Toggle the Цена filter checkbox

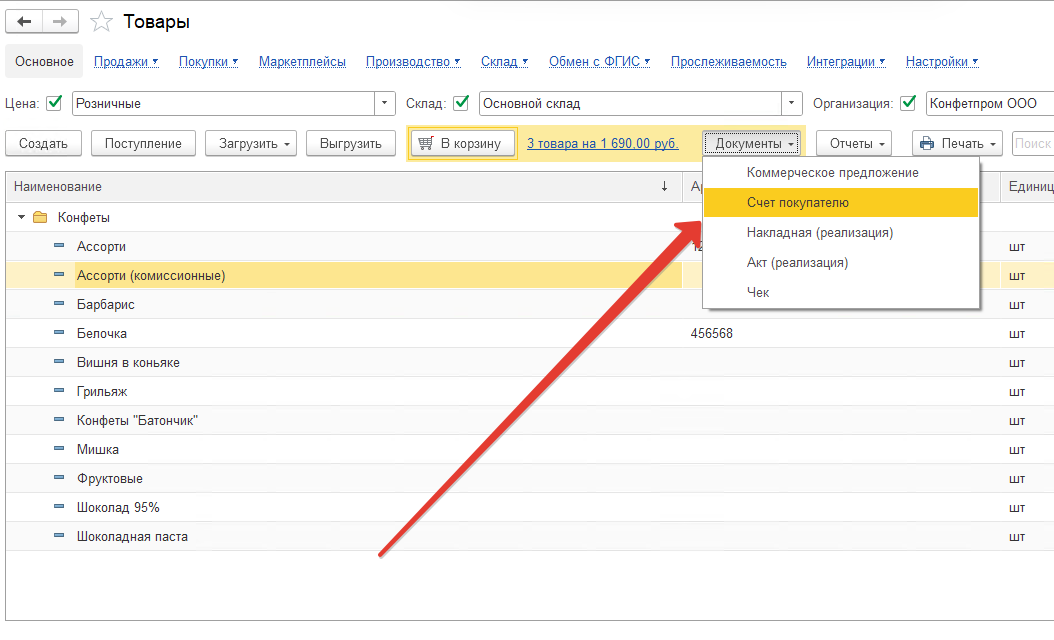(x=54, y=103)
